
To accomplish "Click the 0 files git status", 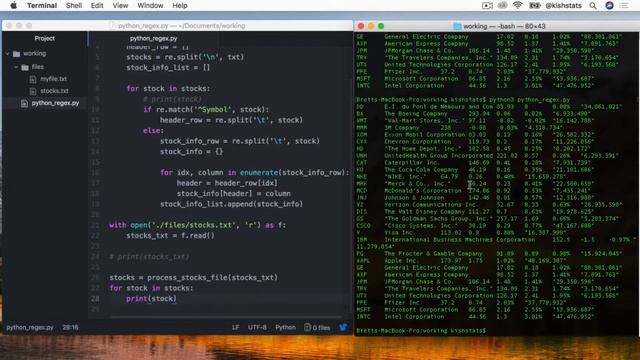I will point(317,327).
